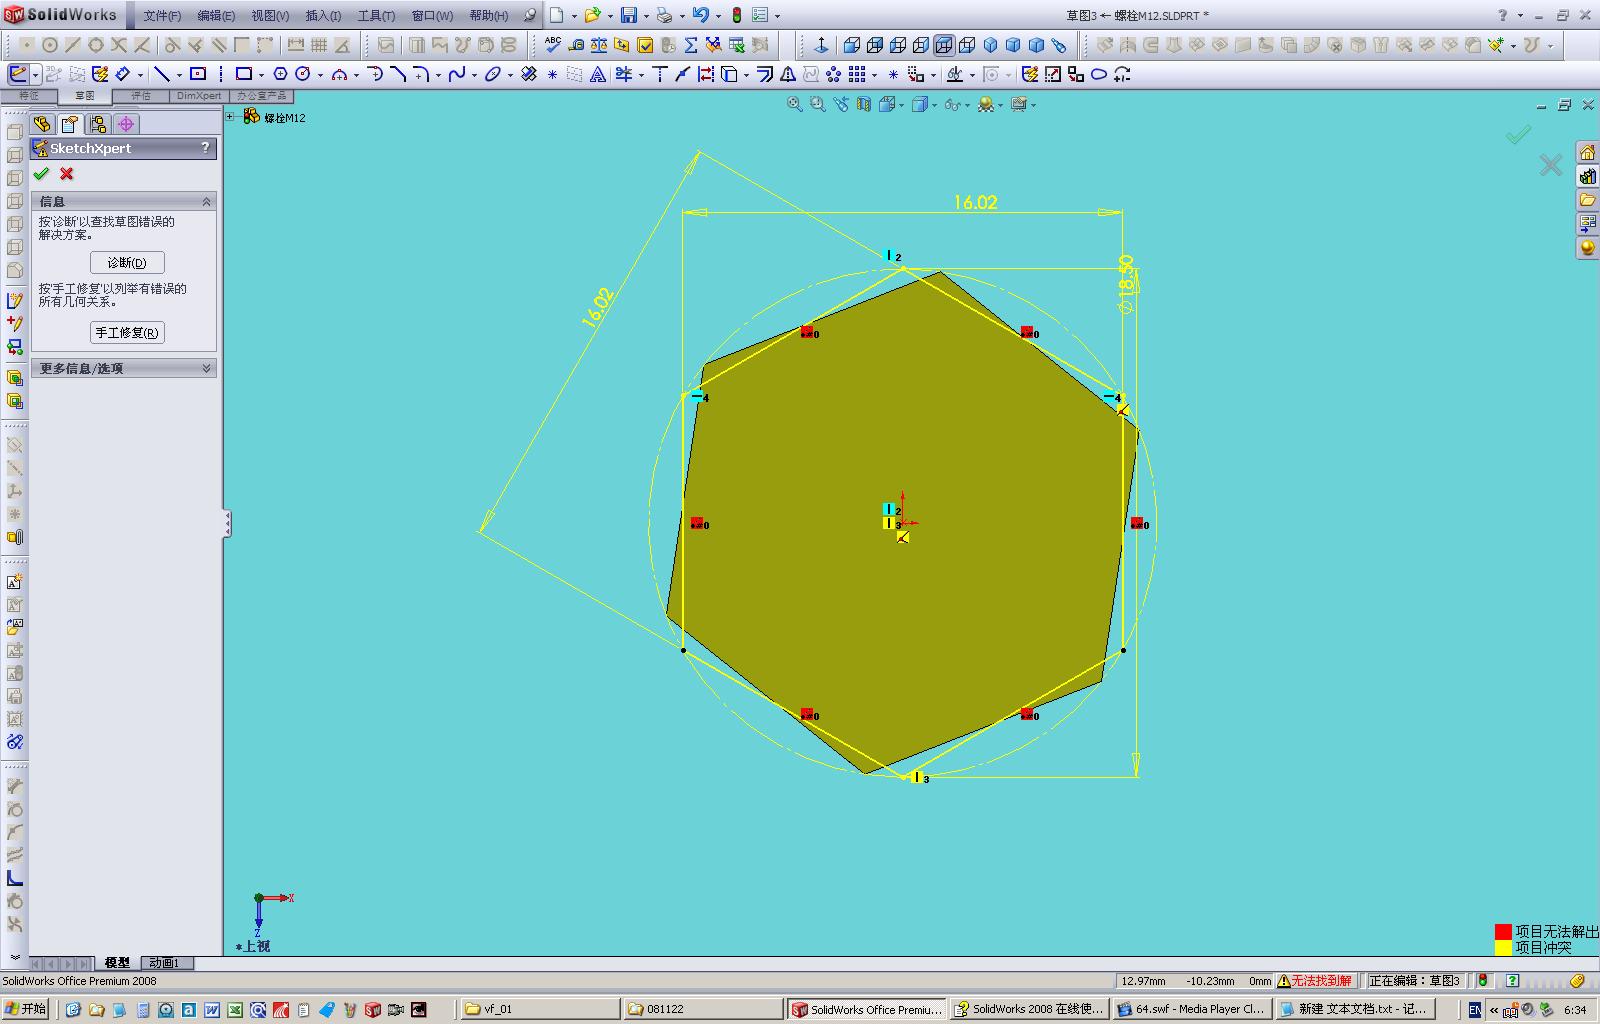1600x1024 pixels.
Task: Click the Section View icon
Action: coord(864,104)
